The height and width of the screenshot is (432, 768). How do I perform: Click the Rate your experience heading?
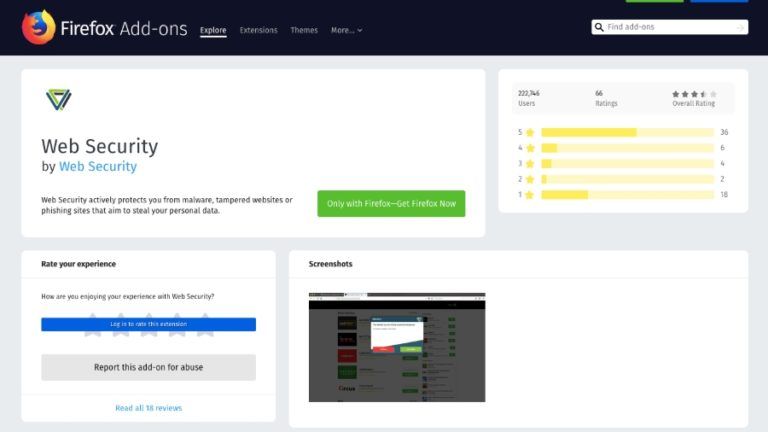pyautogui.click(x=78, y=264)
